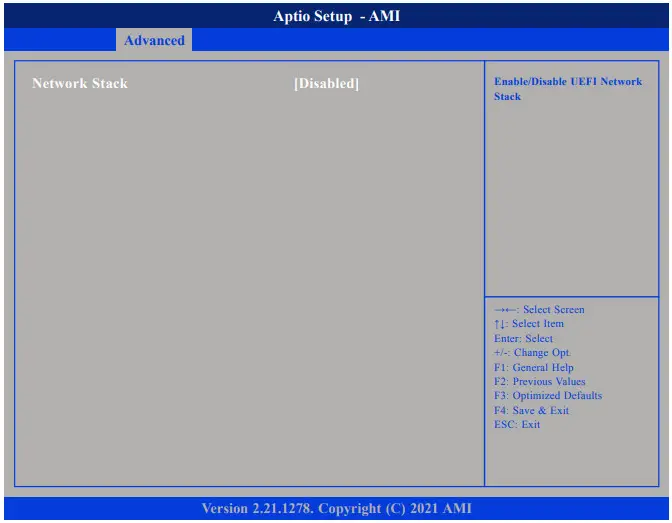The image size is (672, 523).
Task: Select the Advanced tab
Action: (x=154, y=40)
